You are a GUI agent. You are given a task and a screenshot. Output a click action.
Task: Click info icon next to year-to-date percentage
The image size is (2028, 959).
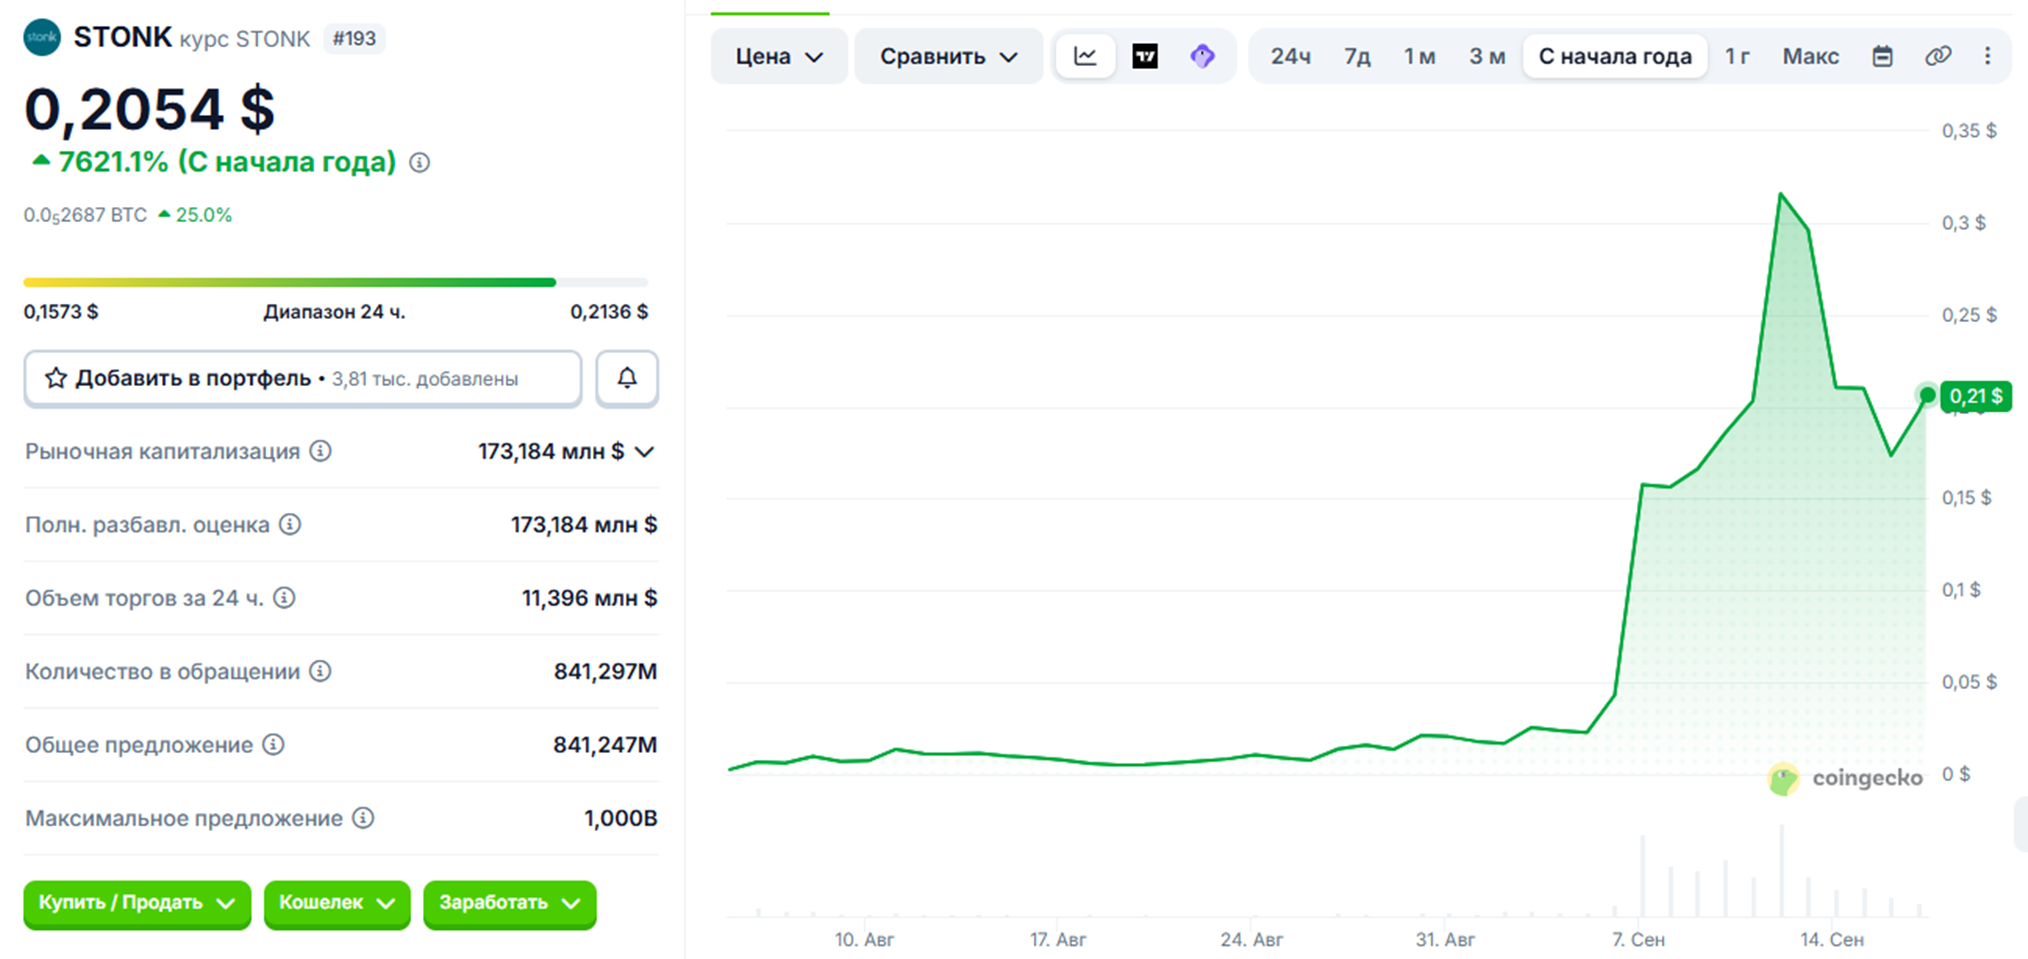420,162
